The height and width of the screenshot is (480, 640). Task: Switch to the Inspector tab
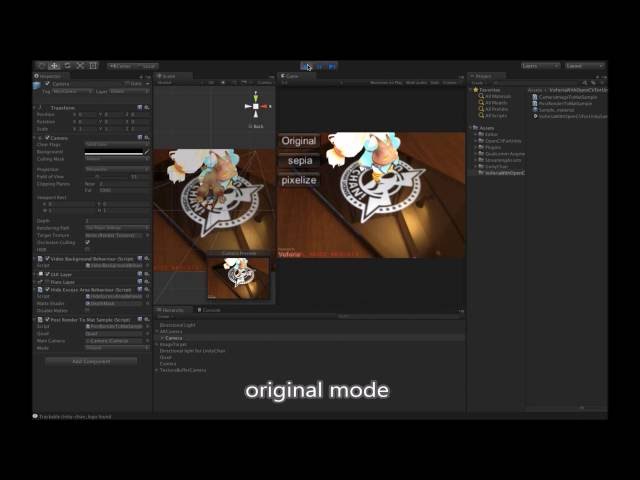pos(50,76)
